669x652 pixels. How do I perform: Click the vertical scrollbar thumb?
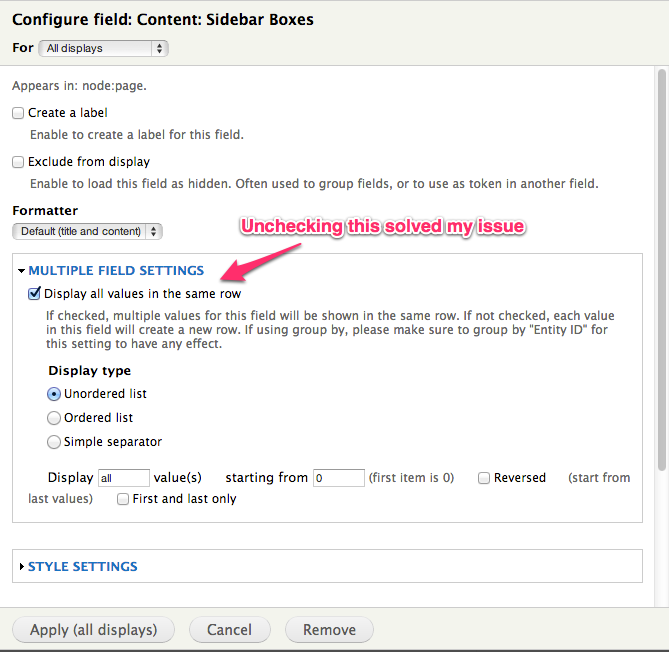(662, 270)
